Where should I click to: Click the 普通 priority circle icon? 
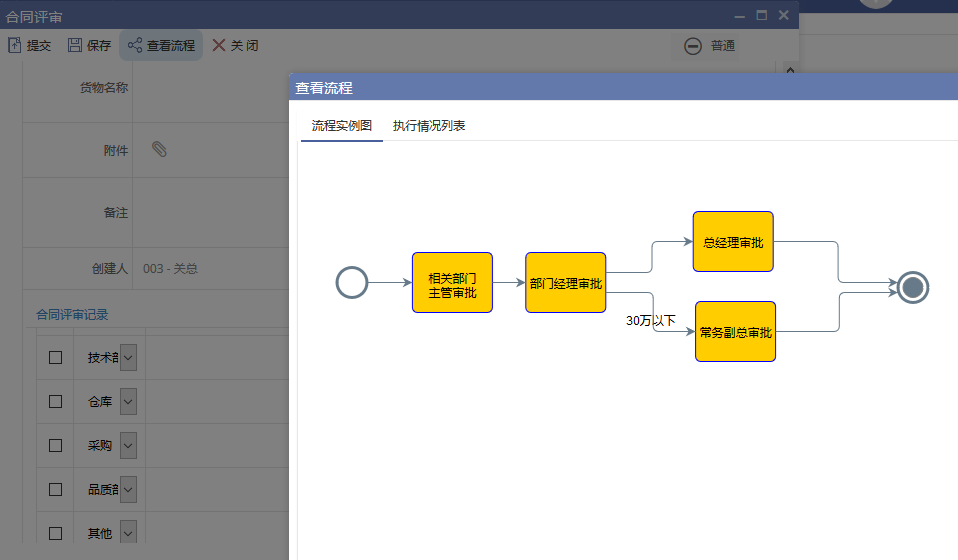pyautogui.click(x=693, y=46)
